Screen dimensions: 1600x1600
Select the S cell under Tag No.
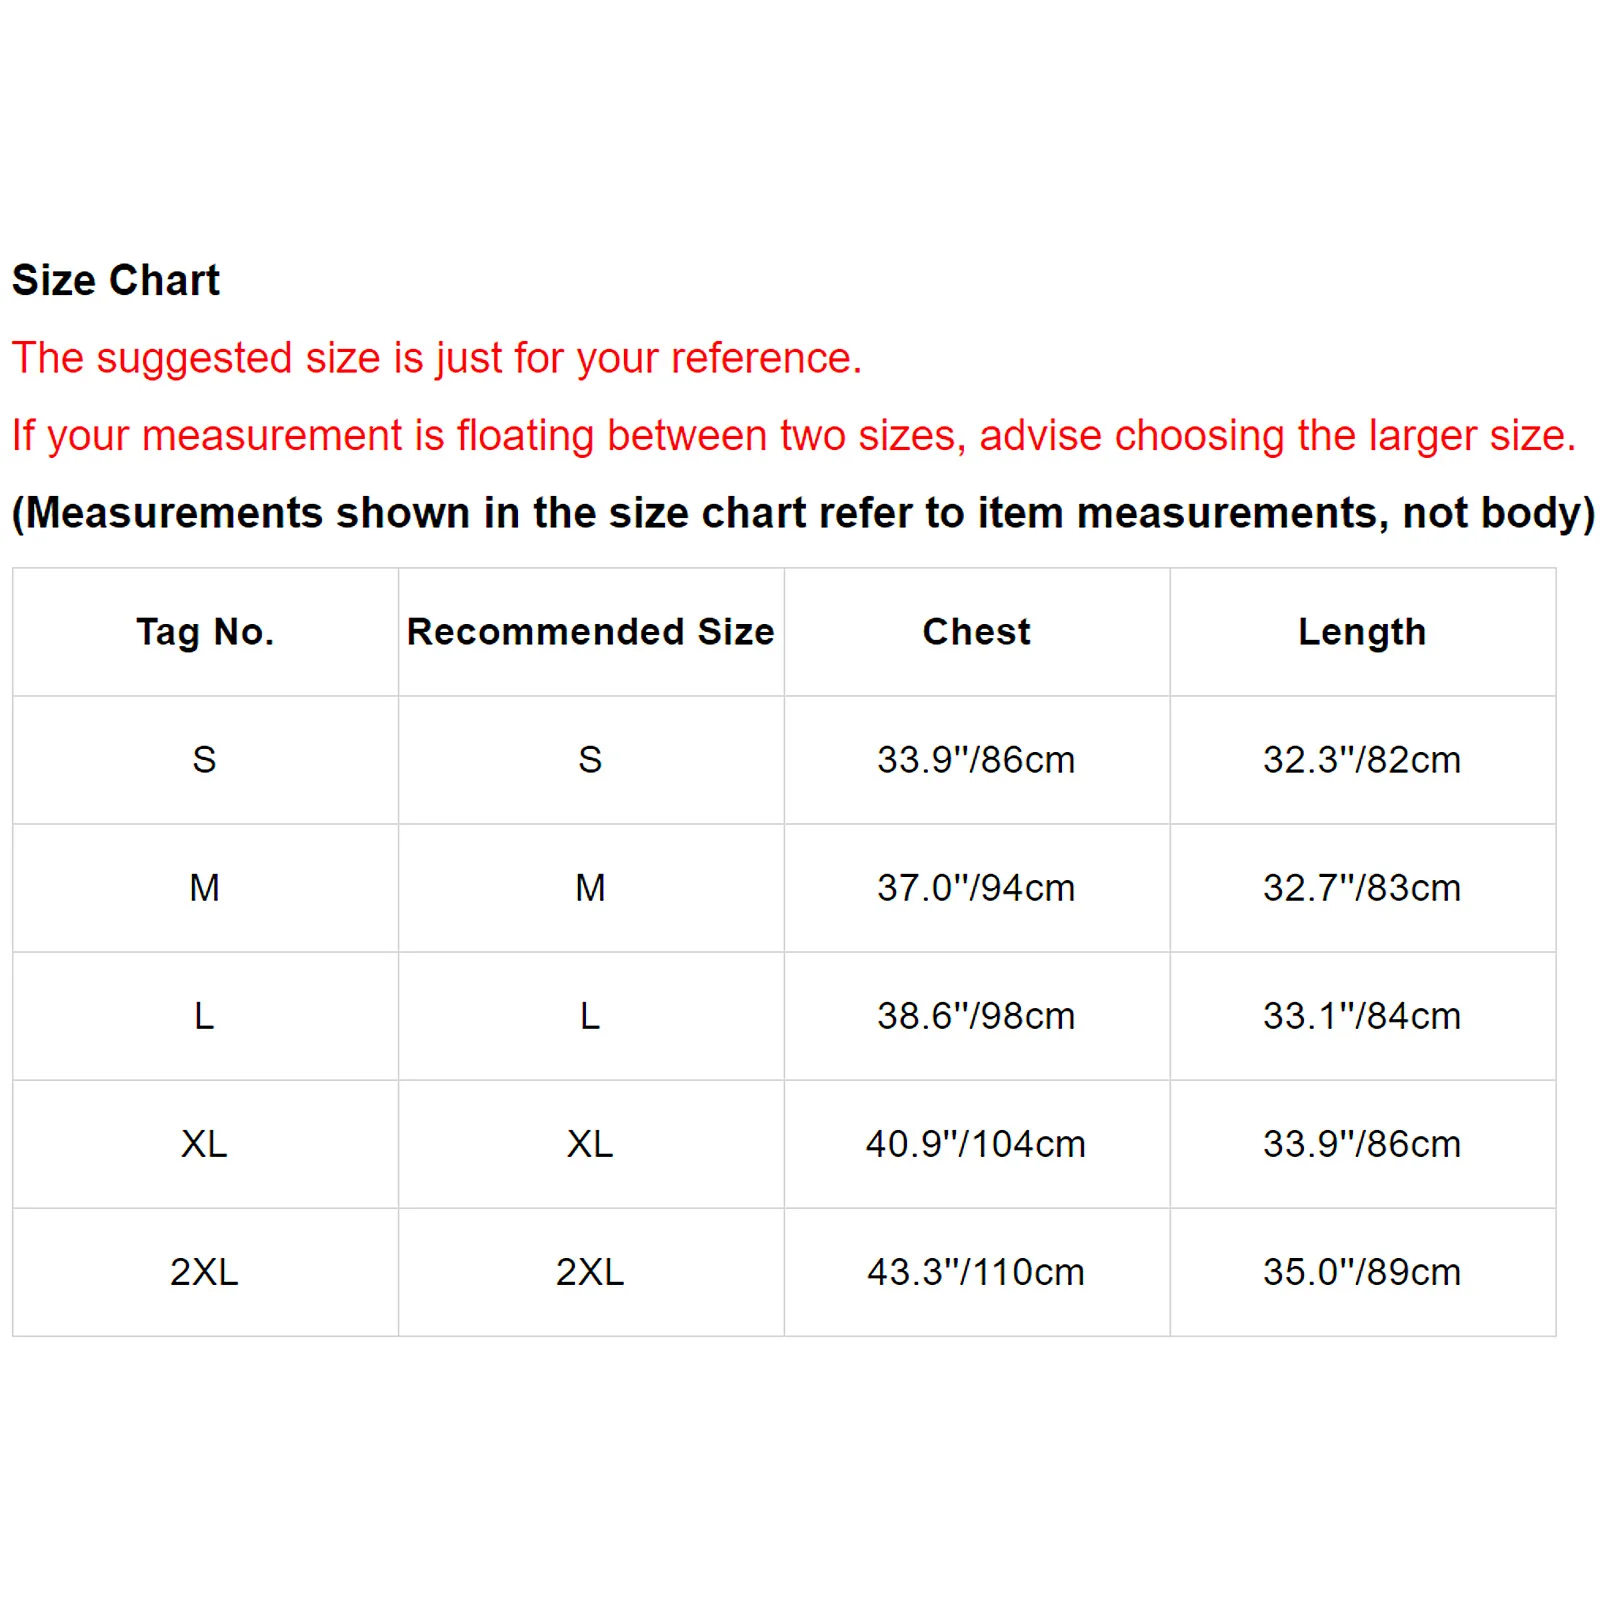pos(205,760)
